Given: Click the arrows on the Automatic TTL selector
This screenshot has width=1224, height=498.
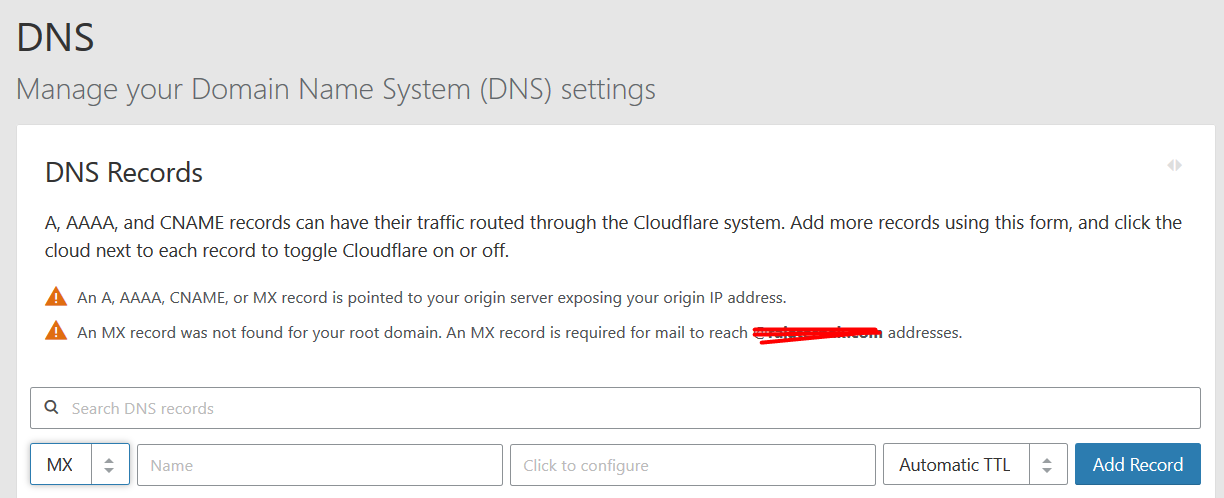Looking at the screenshot, I should [x=1047, y=465].
